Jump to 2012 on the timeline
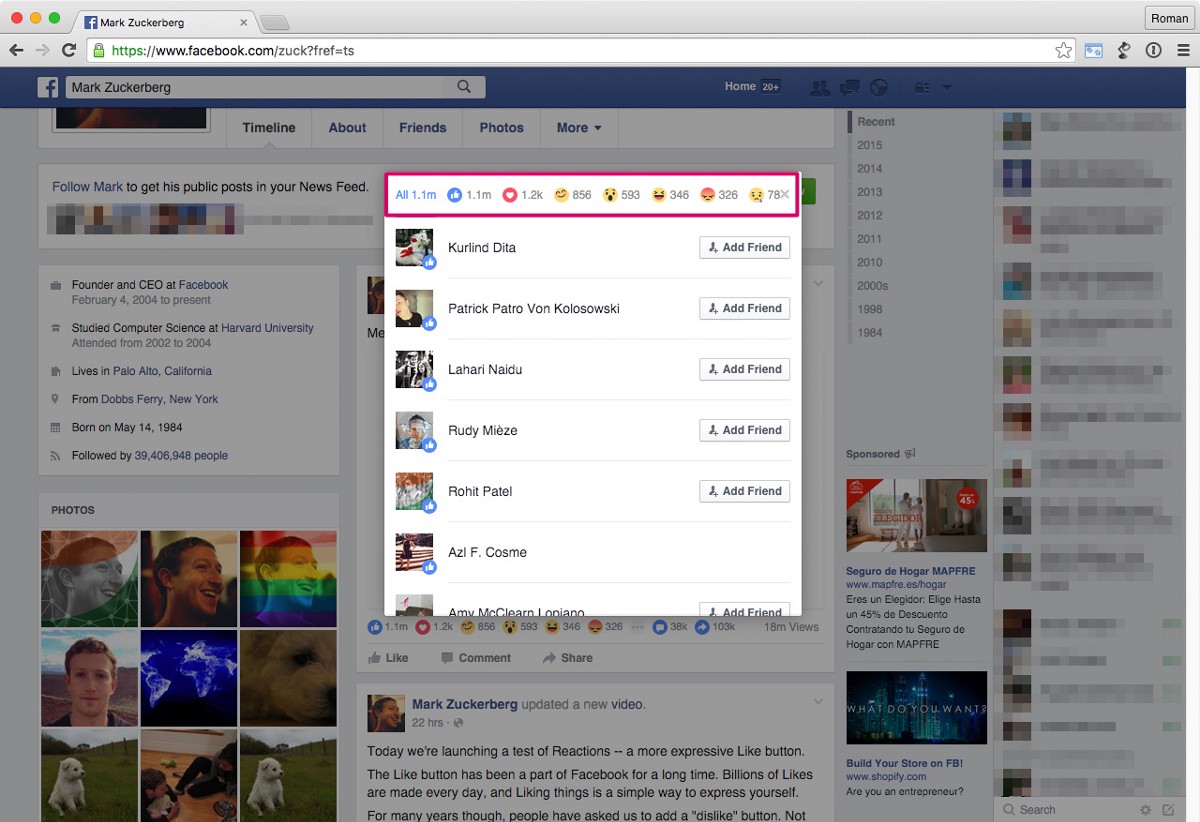This screenshot has width=1200, height=822. coord(869,215)
